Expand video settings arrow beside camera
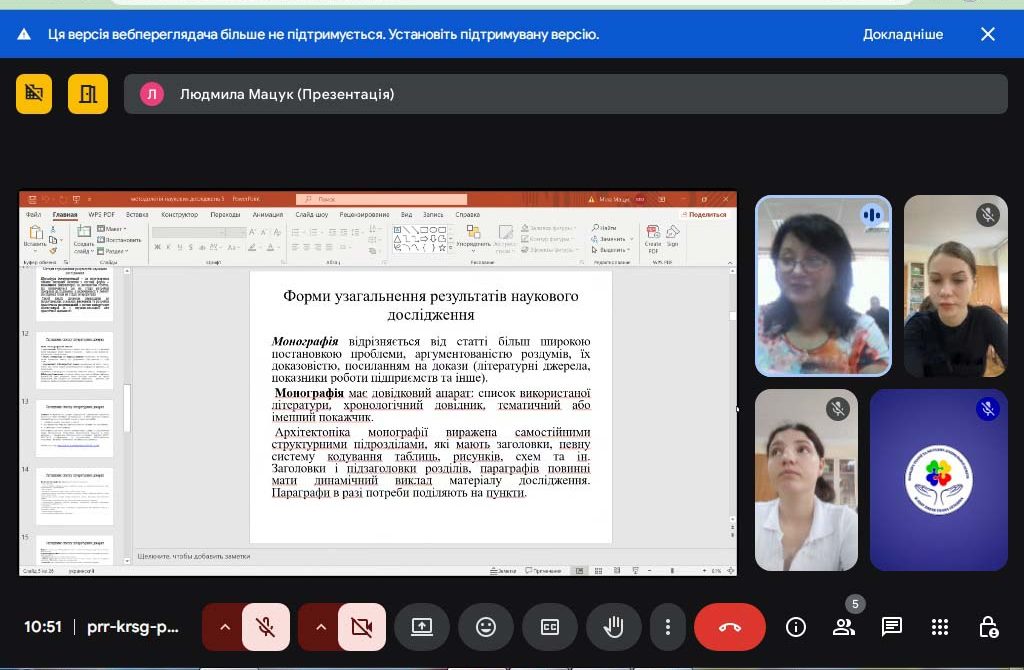 pos(321,627)
